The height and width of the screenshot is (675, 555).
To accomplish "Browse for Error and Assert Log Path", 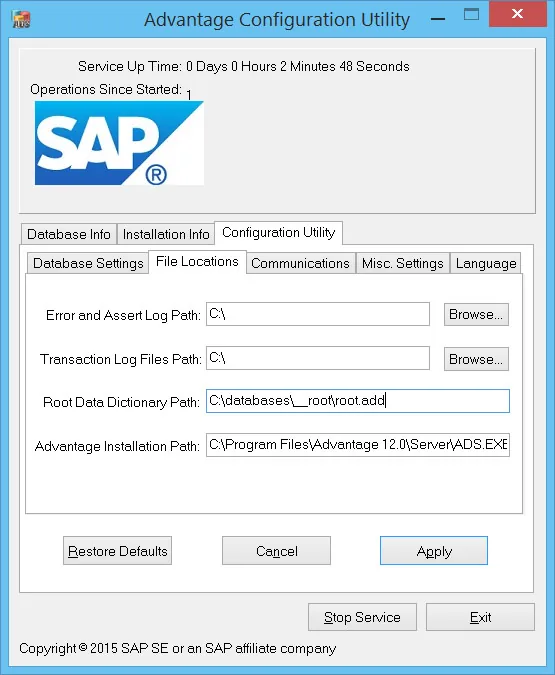I will pyautogui.click(x=476, y=314).
